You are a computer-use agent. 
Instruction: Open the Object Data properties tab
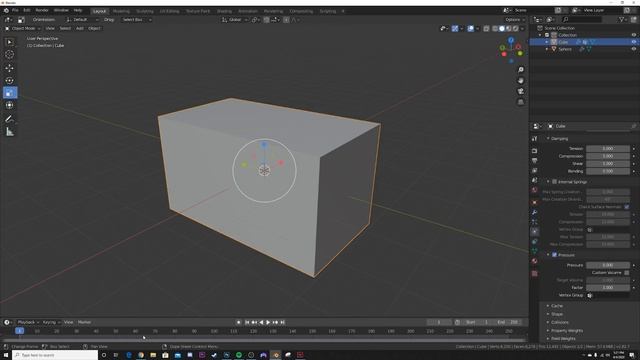pyautogui.click(x=535, y=251)
